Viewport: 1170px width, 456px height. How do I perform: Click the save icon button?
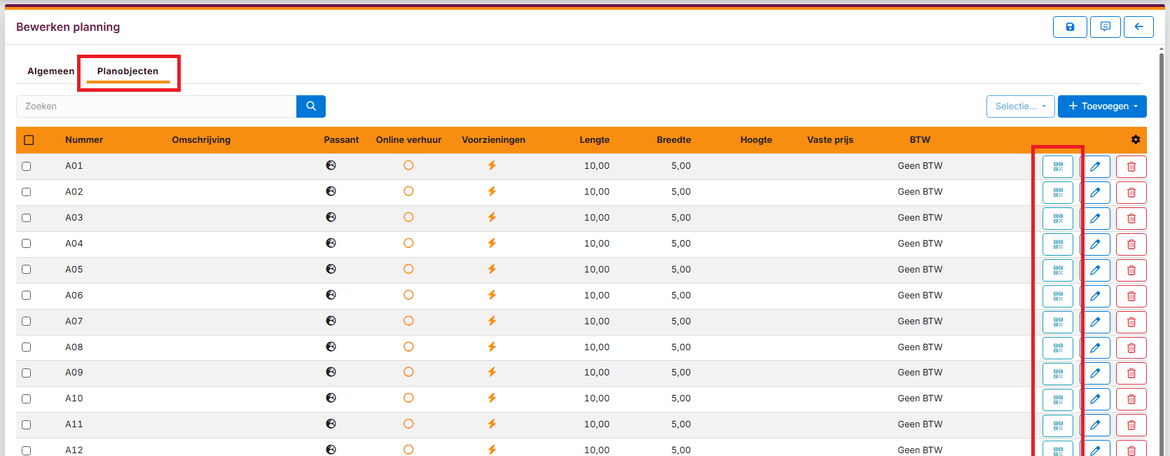click(1070, 27)
